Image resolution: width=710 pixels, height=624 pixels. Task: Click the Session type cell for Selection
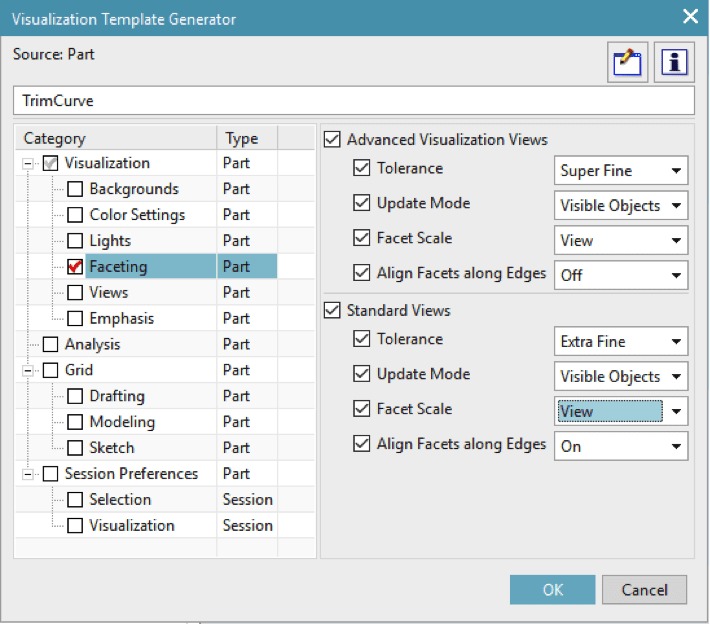(247, 499)
